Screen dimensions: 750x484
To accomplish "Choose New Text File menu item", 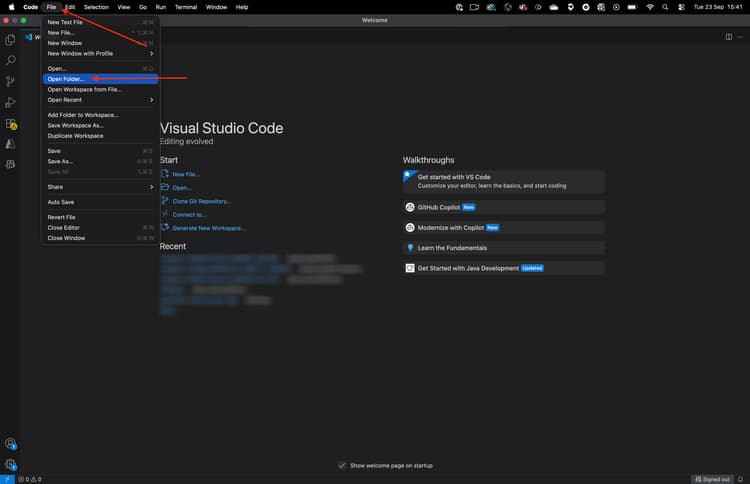I will (x=100, y=22).
